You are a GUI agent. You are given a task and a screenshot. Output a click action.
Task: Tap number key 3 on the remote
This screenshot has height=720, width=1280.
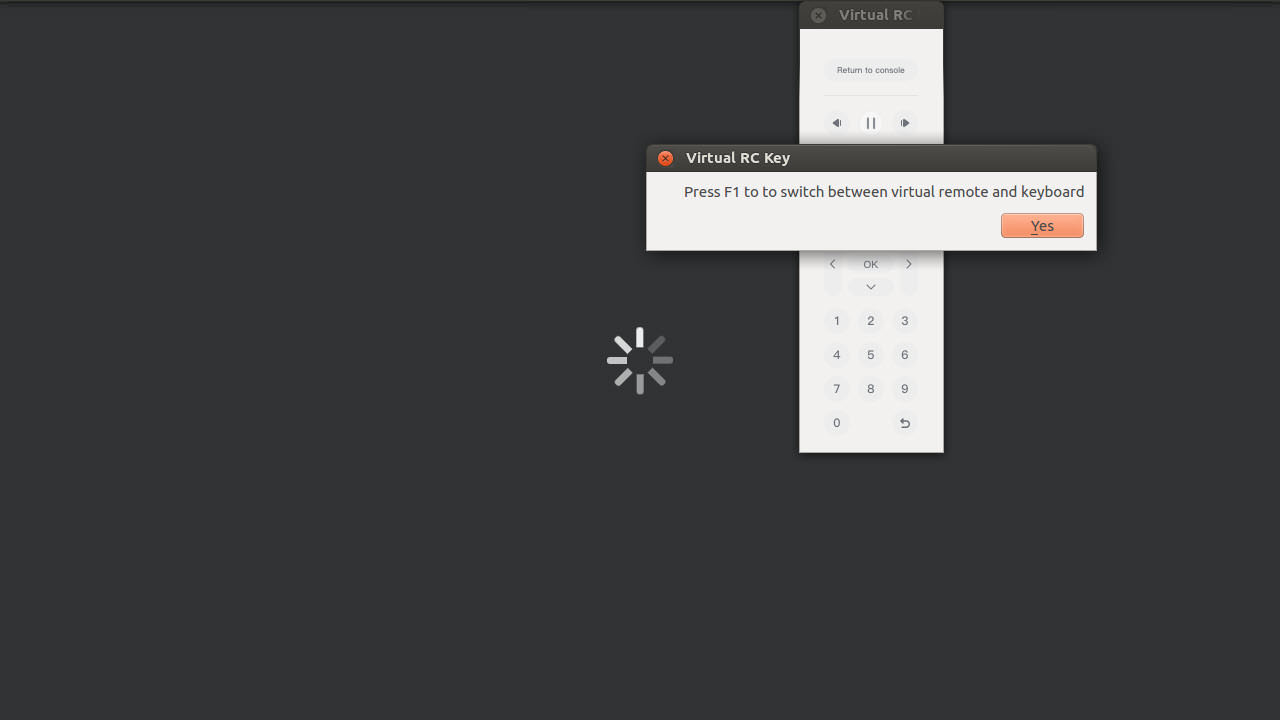click(905, 321)
